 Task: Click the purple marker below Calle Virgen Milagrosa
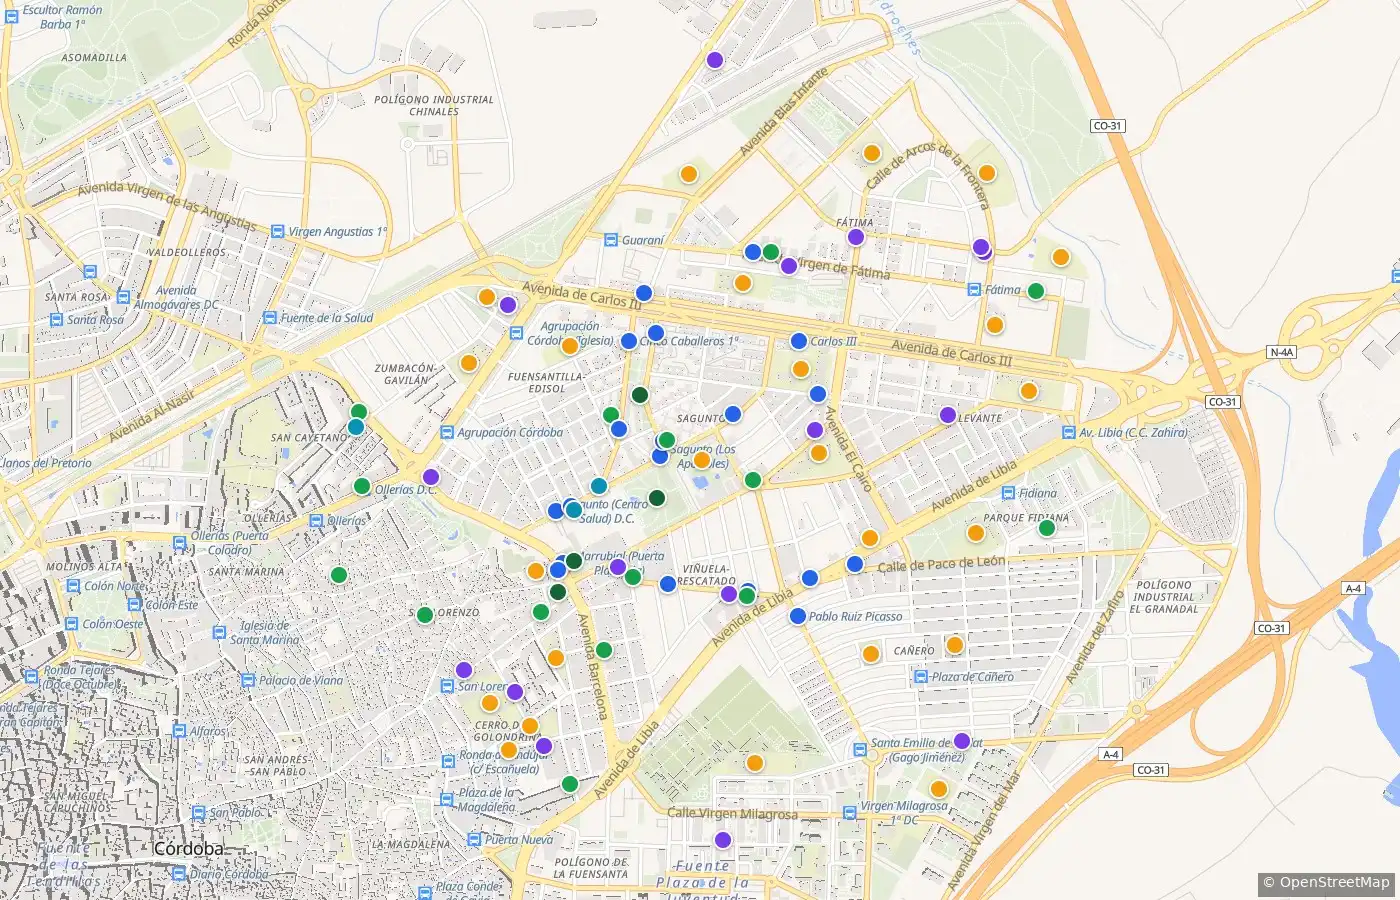coord(723,840)
